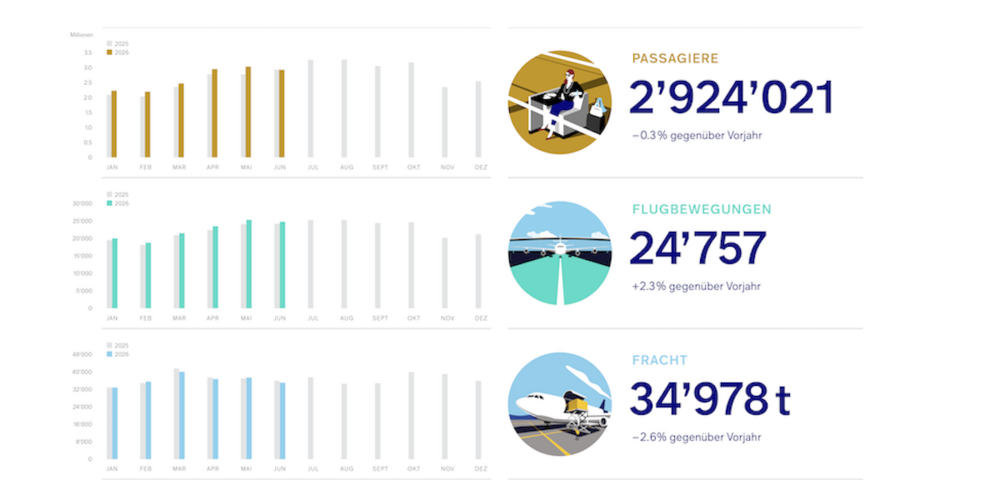Image resolution: width=1000 pixels, height=500 pixels.
Task: Click the grey OKT bar in freight chart
Action: coord(411,415)
